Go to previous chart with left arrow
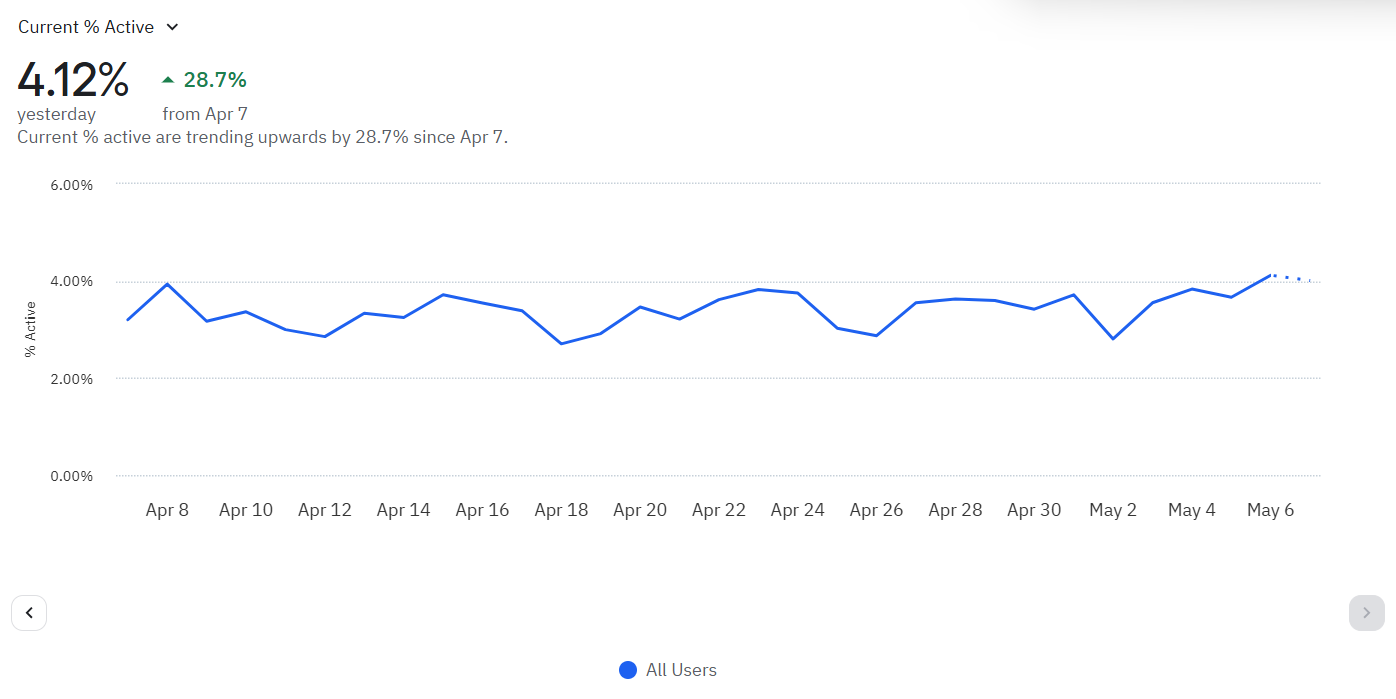Screen dimensions: 1396x699 click(x=29, y=613)
